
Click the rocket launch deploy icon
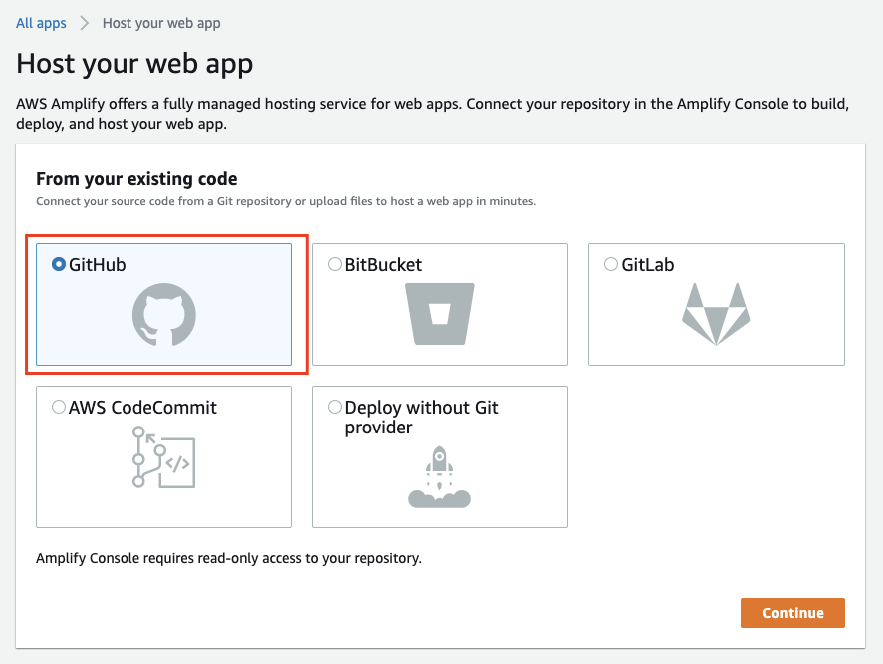[x=439, y=476]
